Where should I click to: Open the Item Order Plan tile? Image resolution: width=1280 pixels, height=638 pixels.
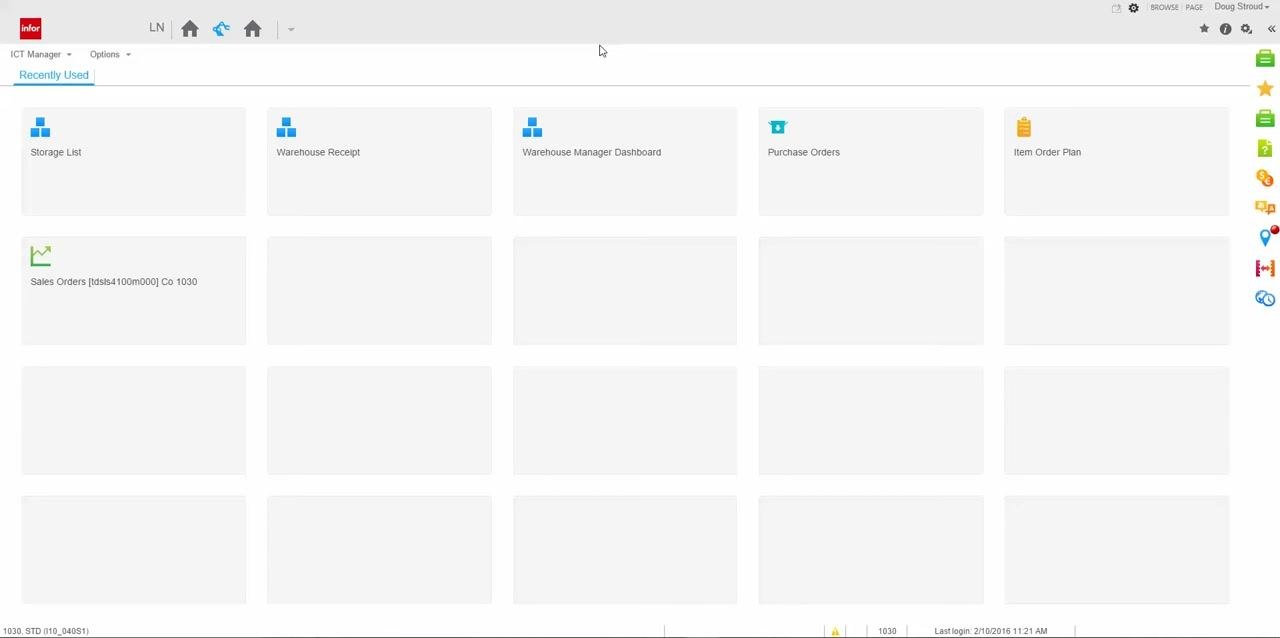(1116, 161)
